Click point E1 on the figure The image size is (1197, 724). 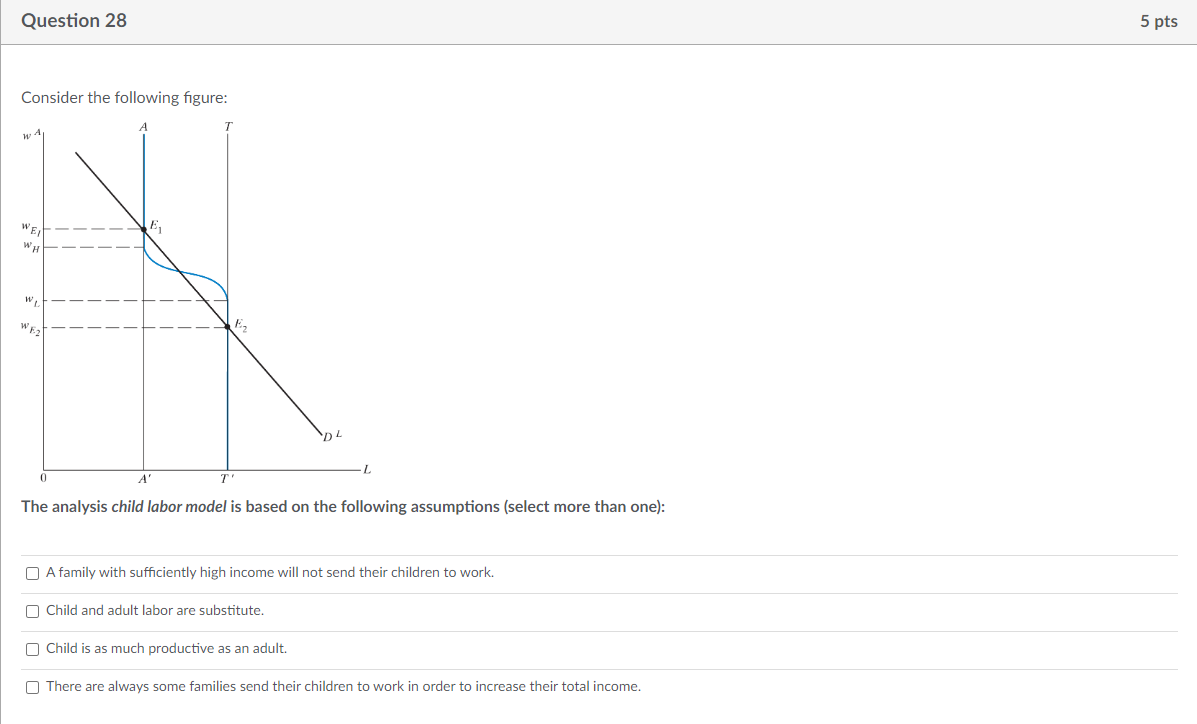(145, 230)
